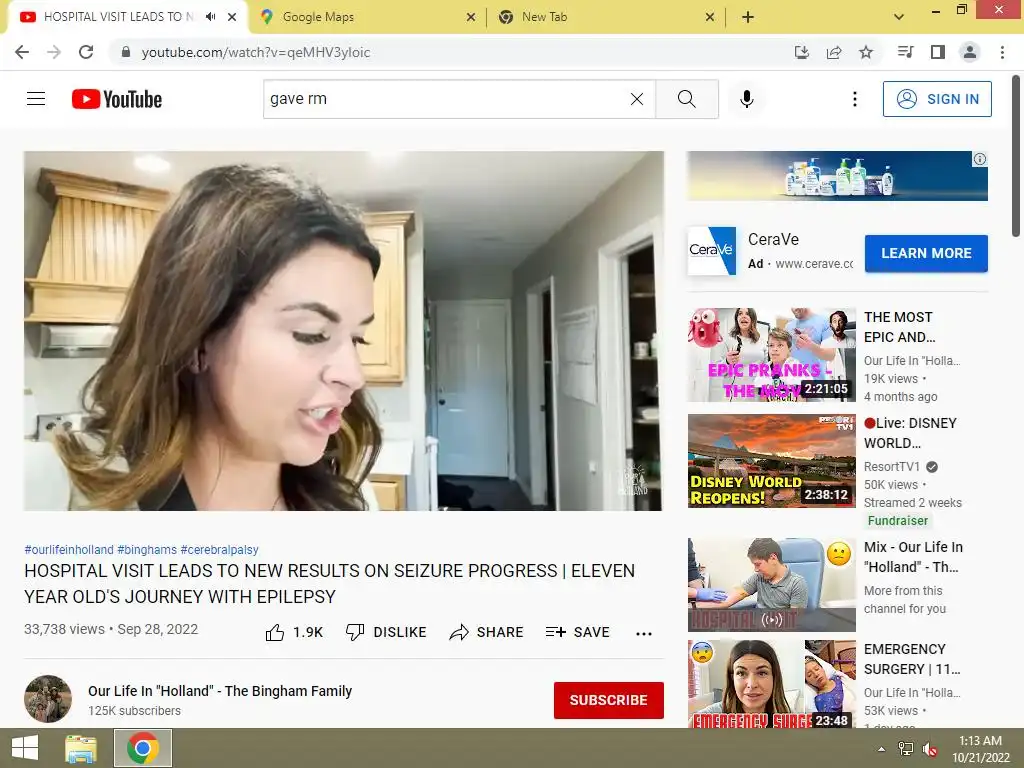Open the ad info icon
The width and height of the screenshot is (1024, 768).
980,159
